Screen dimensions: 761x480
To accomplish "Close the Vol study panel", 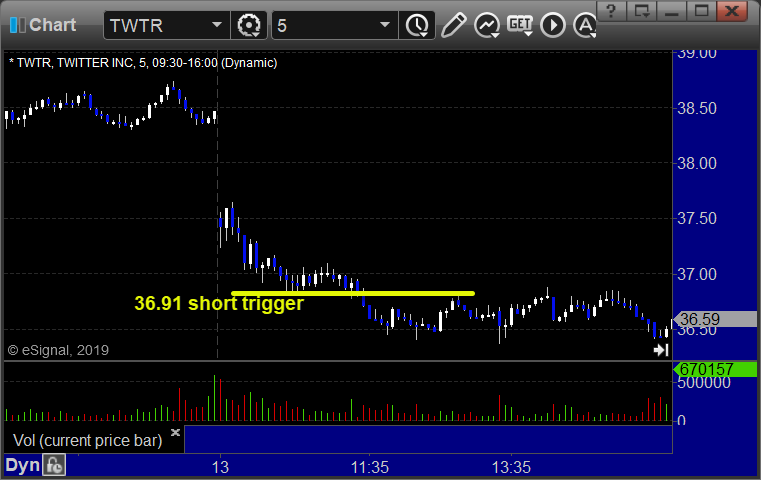I will pyautogui.click(x=175, y=432).
